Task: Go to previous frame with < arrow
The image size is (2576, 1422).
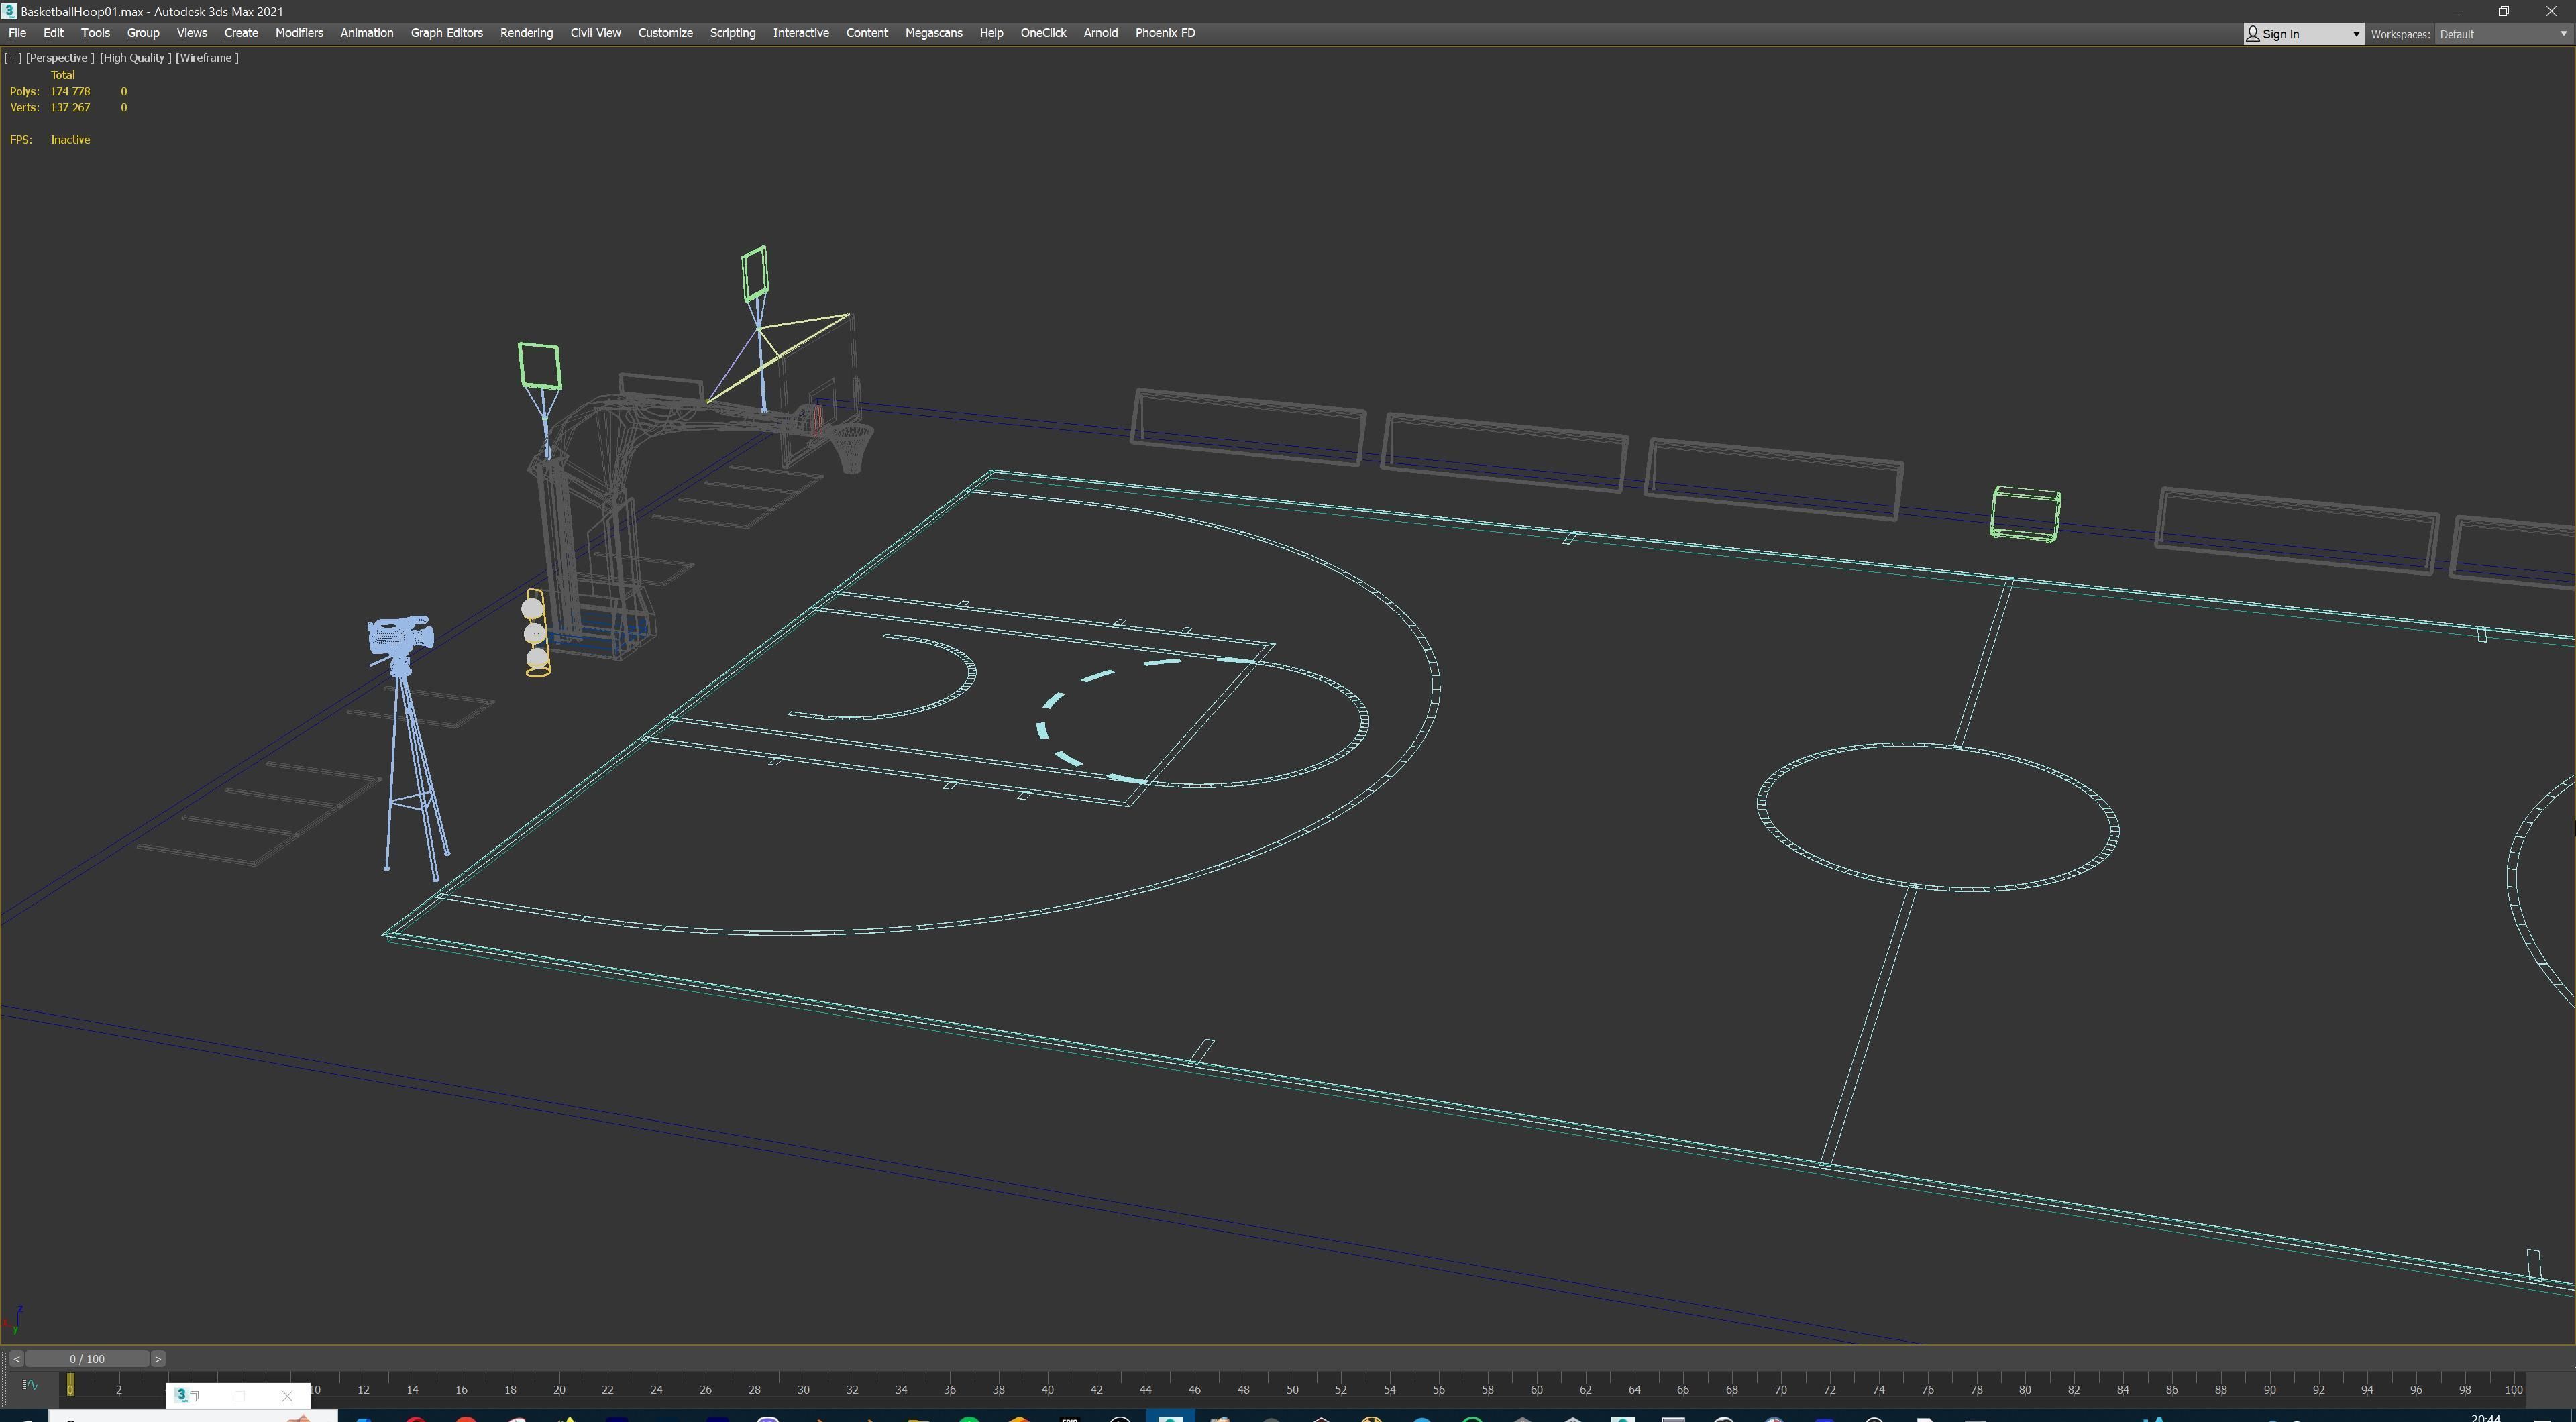Action: [x=16, y=1359]
